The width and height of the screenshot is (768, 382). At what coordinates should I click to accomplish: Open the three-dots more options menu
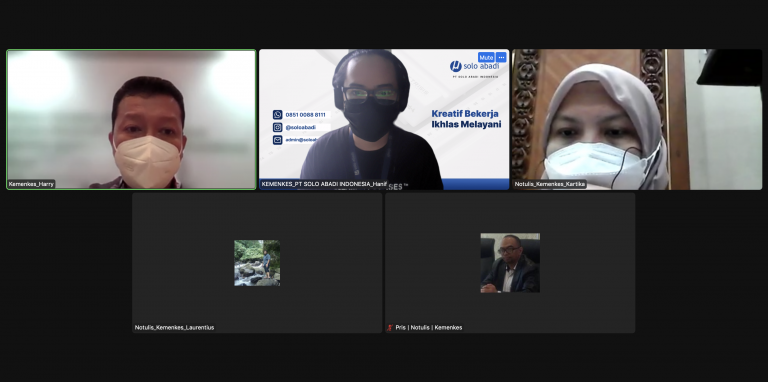coord(501,57)
